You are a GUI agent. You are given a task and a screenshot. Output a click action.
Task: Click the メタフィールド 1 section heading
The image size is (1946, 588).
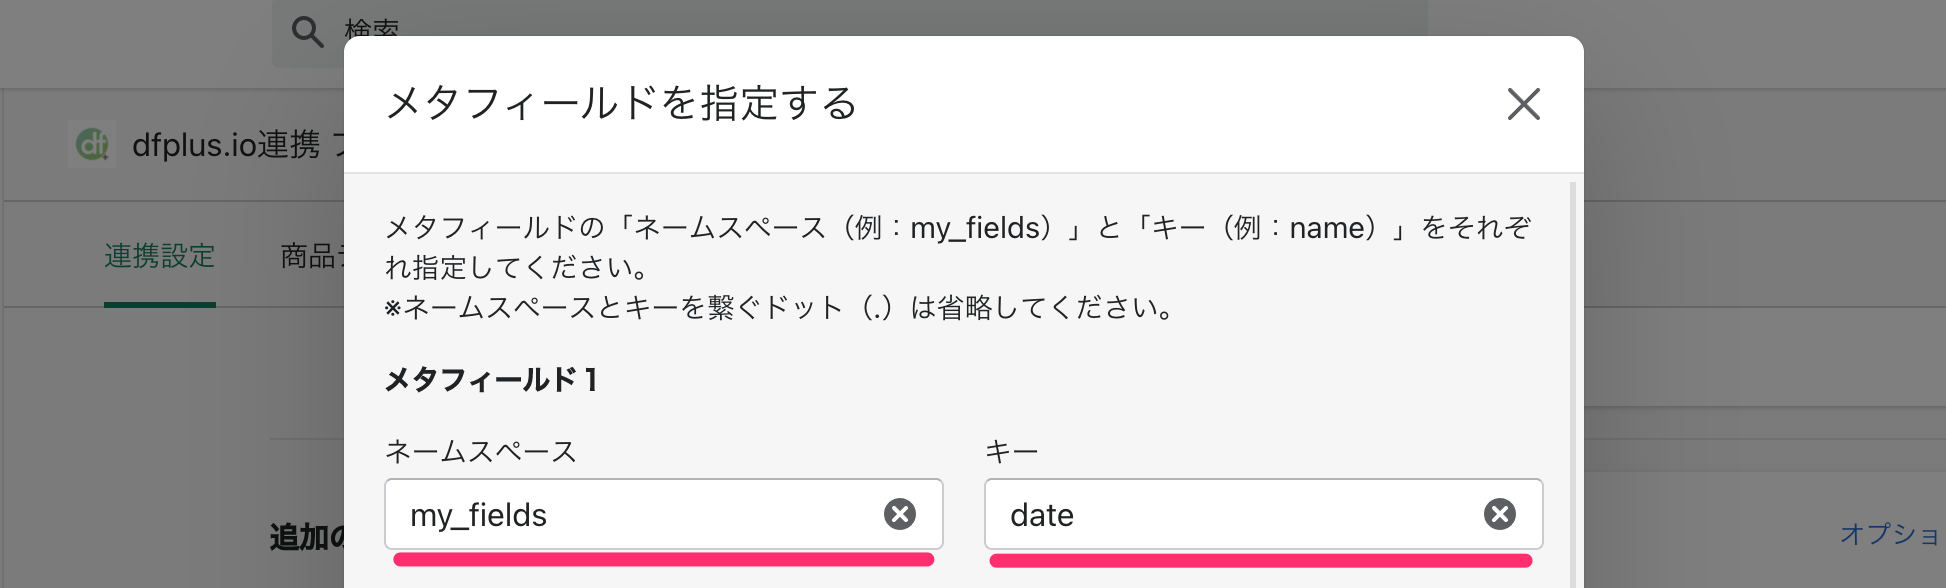491,380
